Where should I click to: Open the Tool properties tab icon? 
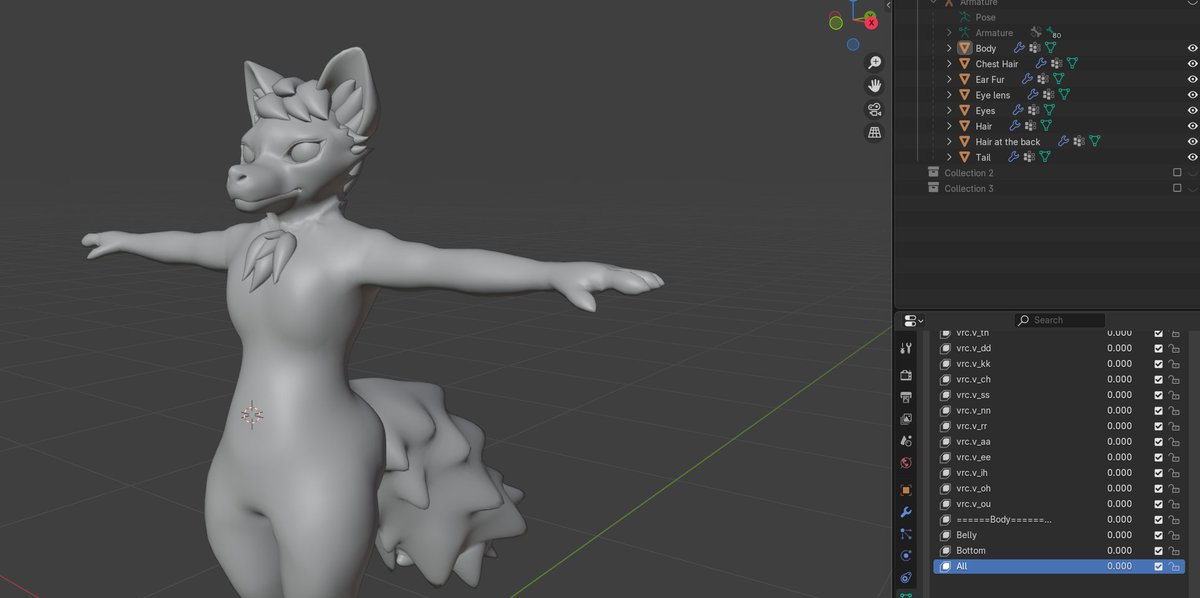click(x=906, y=348)
